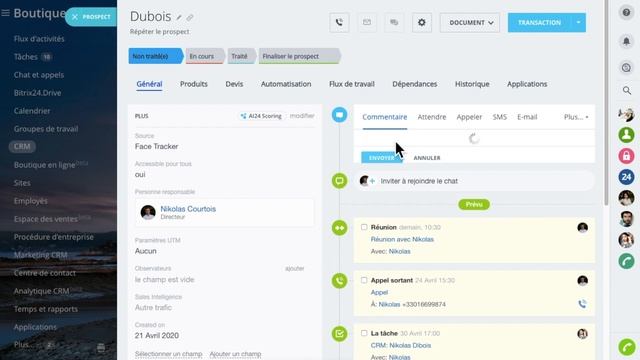Set stage to Non traité(e)
The image size is (640, 360).
point(155,56)
